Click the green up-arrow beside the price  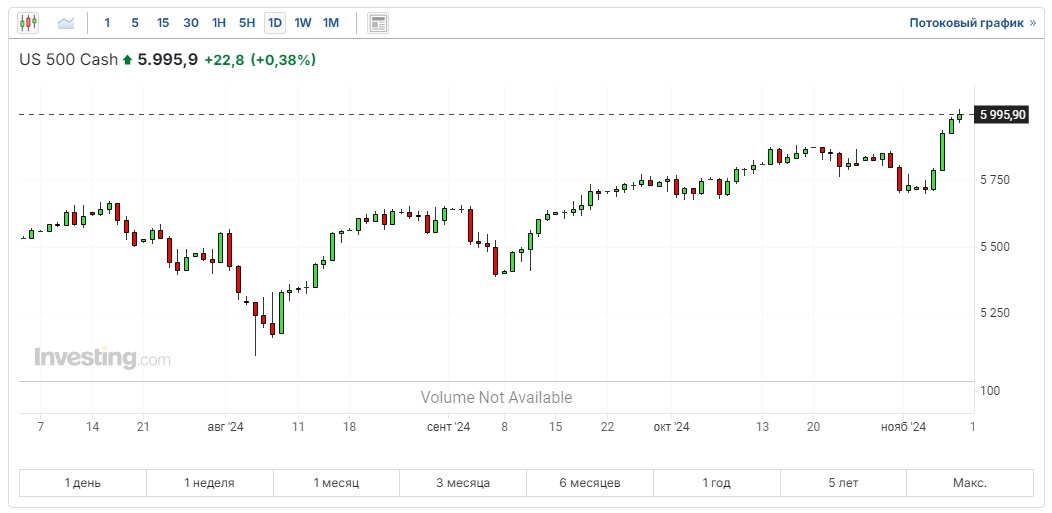point(127,60)
